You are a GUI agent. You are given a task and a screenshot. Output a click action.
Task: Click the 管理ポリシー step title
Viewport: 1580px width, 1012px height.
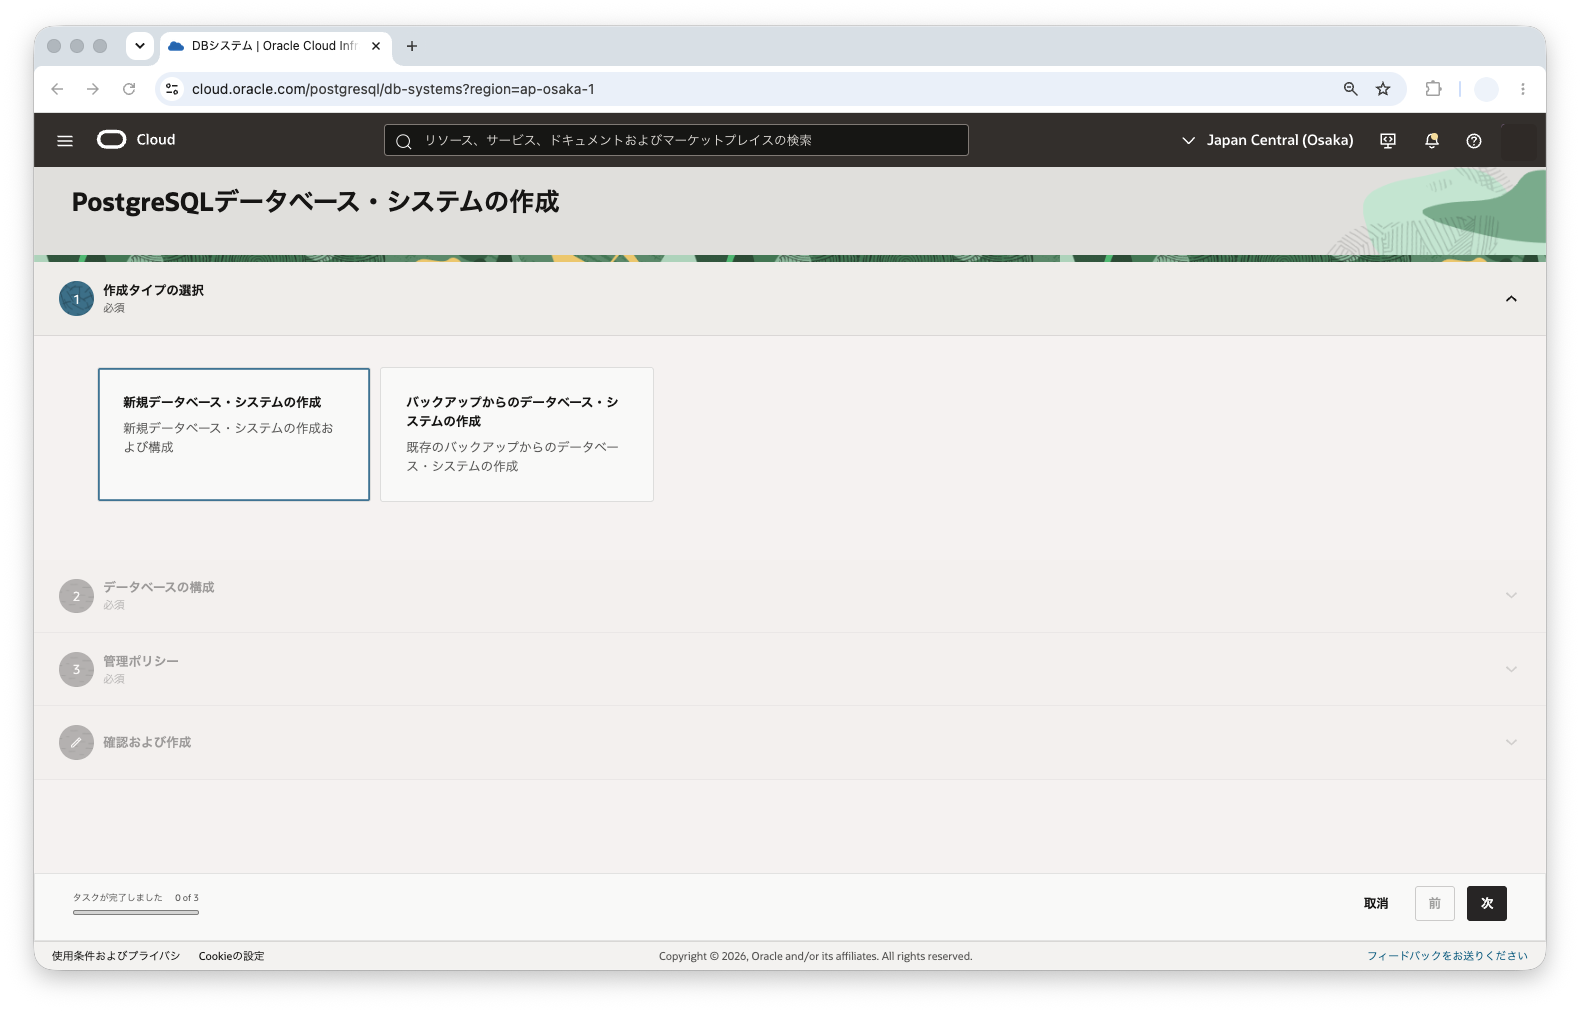coord(141,662)
